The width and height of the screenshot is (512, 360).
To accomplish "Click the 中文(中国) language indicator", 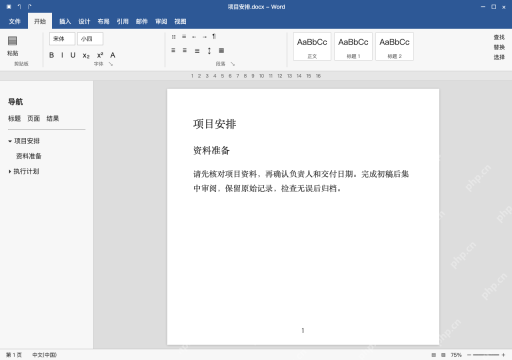I will tap(44, 355).
